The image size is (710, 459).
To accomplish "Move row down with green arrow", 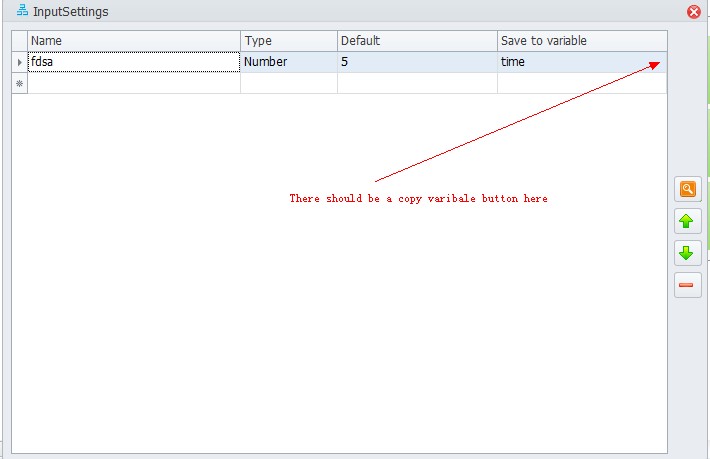I will click(x=687, y=253).
